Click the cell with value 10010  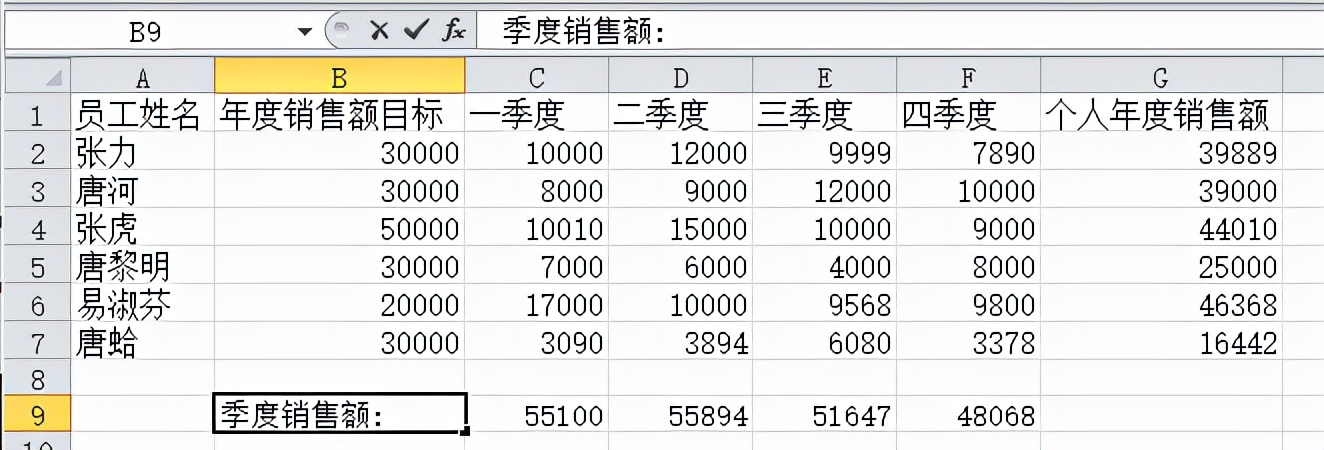(x=536, y=228)
